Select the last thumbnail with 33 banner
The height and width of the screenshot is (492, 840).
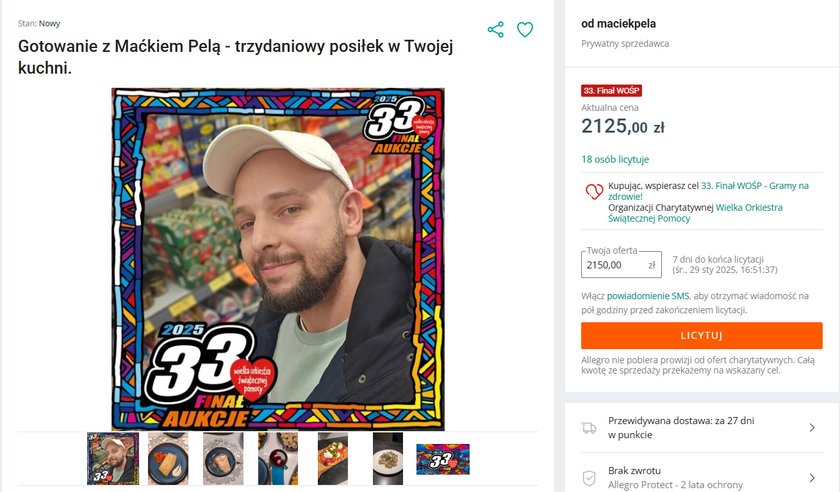(x=443, y=459)
